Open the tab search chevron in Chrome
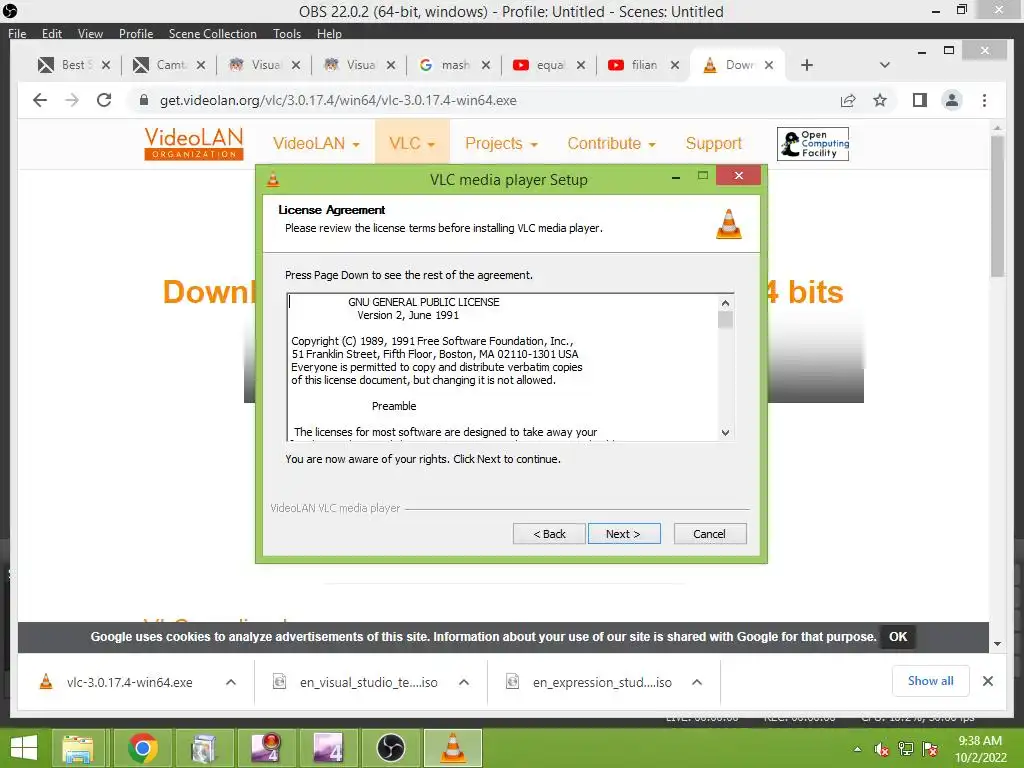 pos(884,65)
